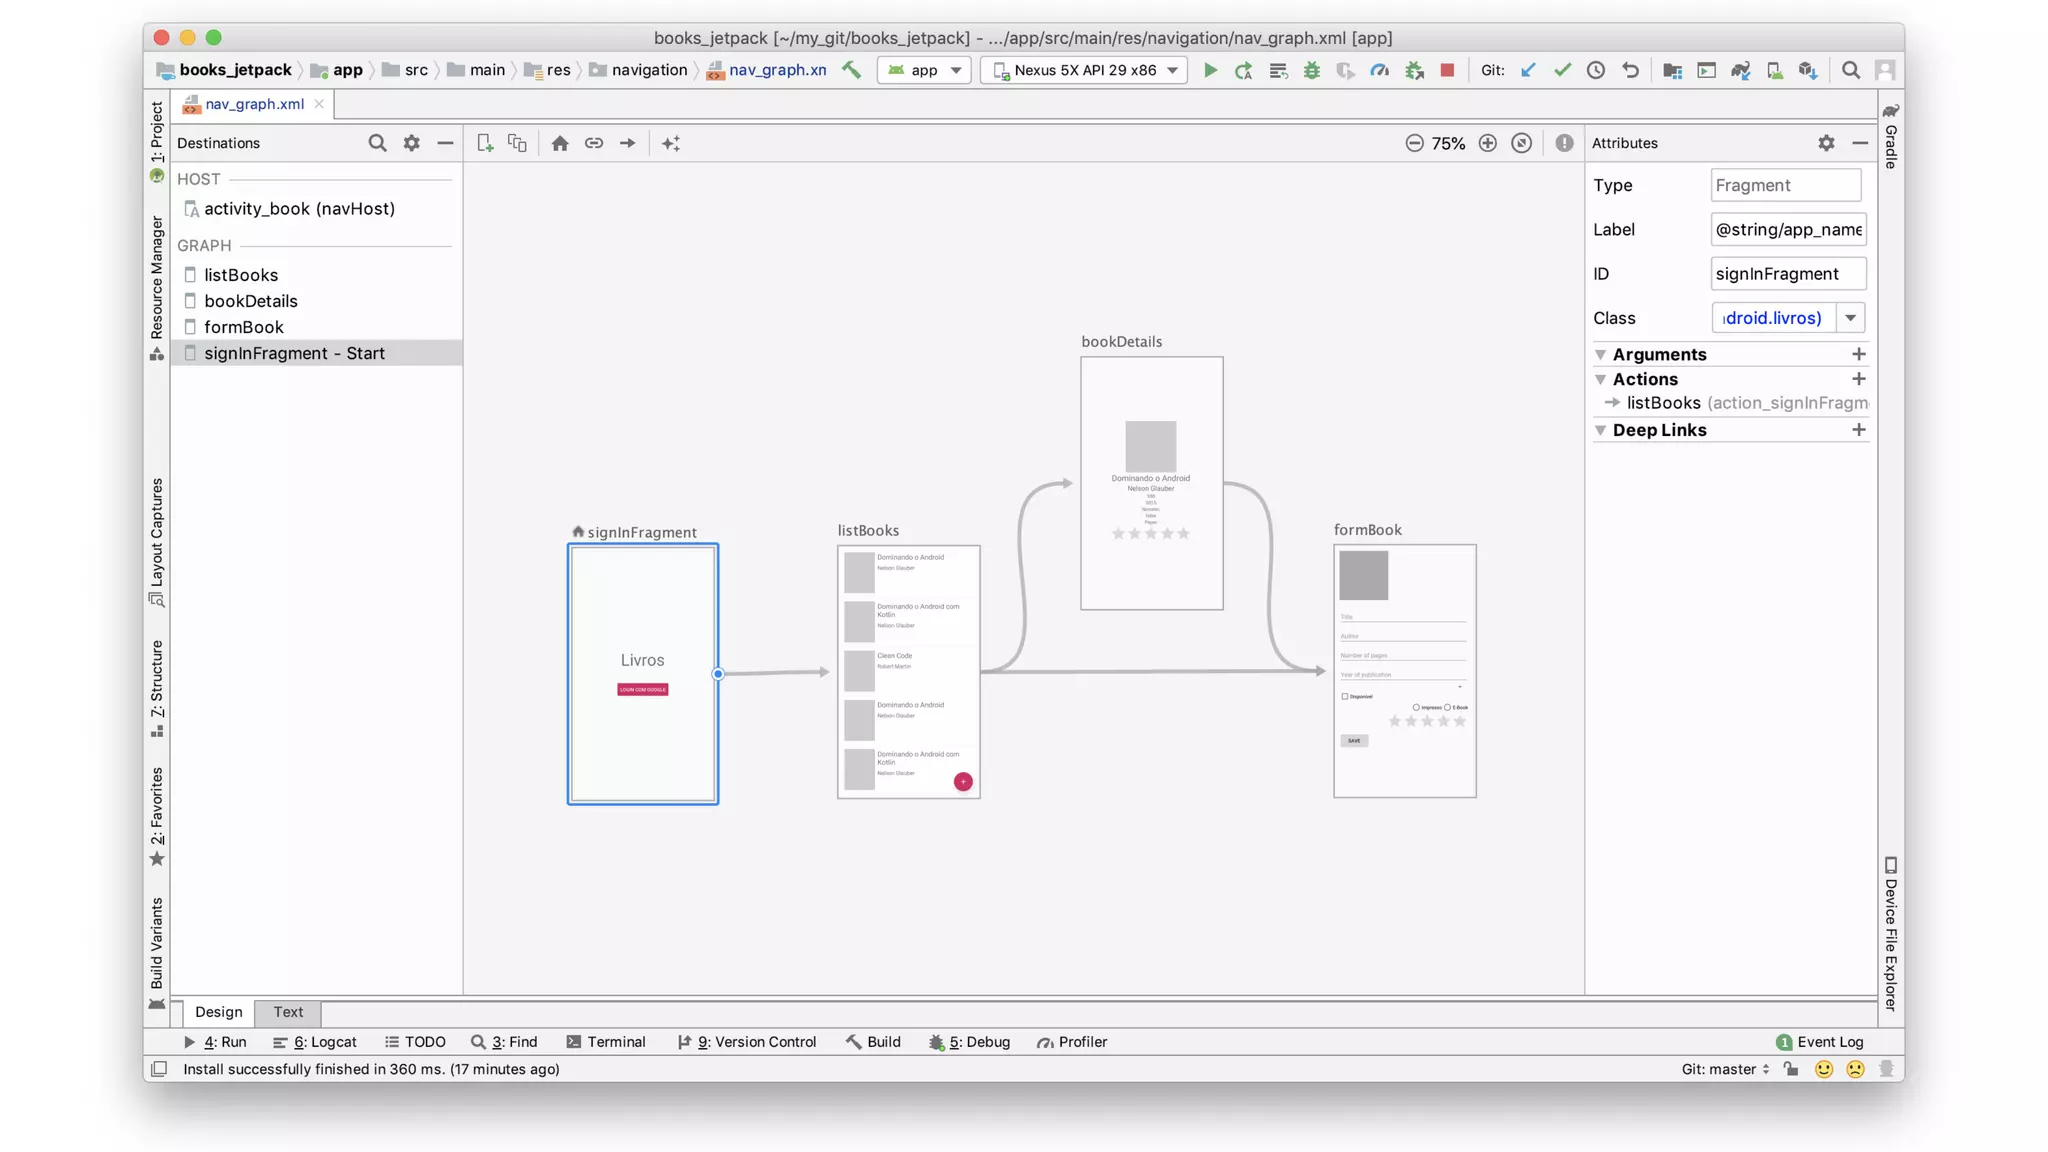
Task: Click the Add Deep Link icon
Action: click(x=594, y=143)
